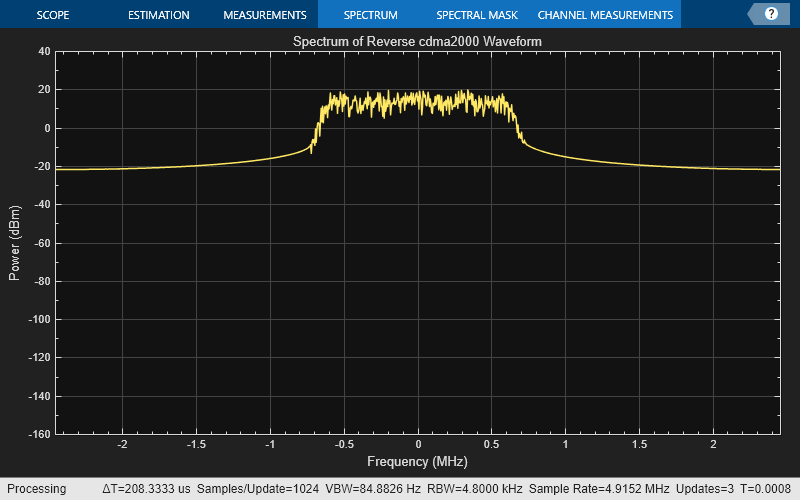Click the help question mark icon
The image size is (800, 500).
point(771,14)
